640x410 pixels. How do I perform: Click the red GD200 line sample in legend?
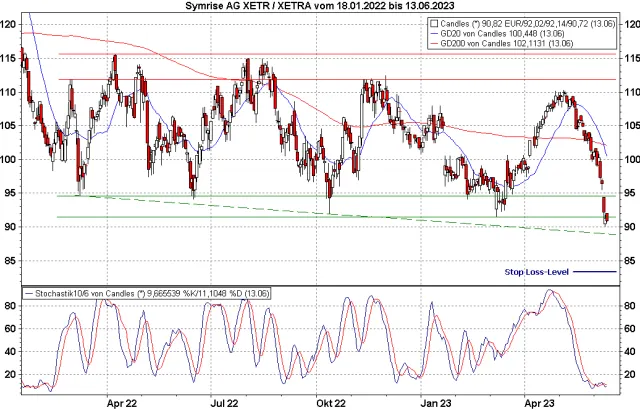(x=434, y=43)
